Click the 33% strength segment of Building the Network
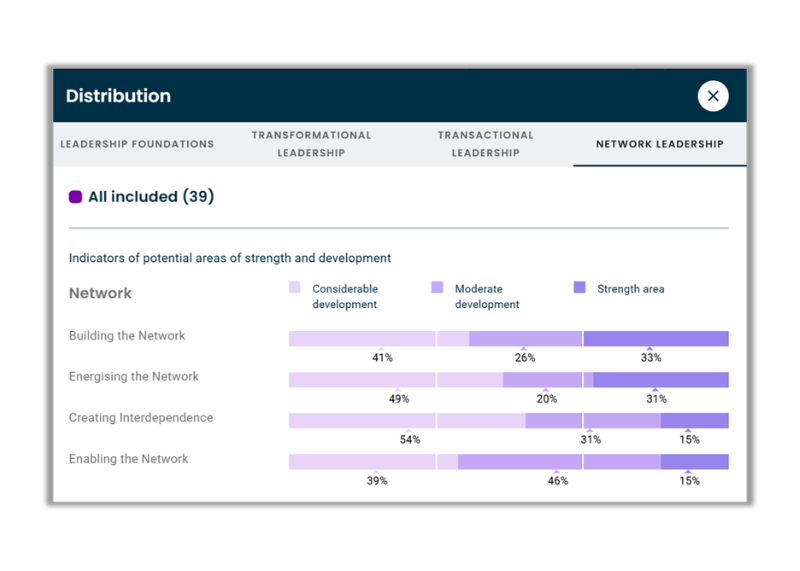Viewport: 800px width, 571px height. [x=655, y=339]
